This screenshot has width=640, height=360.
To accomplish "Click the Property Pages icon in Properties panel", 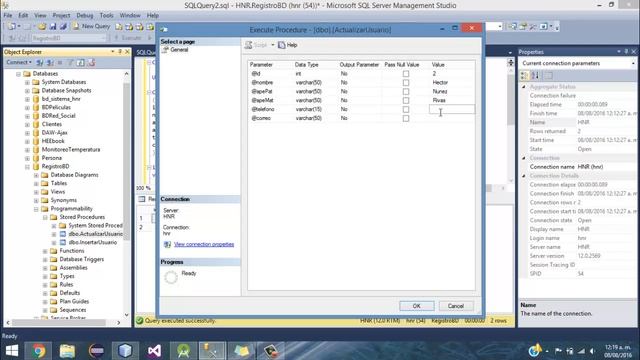I will (x=549, y=76).
